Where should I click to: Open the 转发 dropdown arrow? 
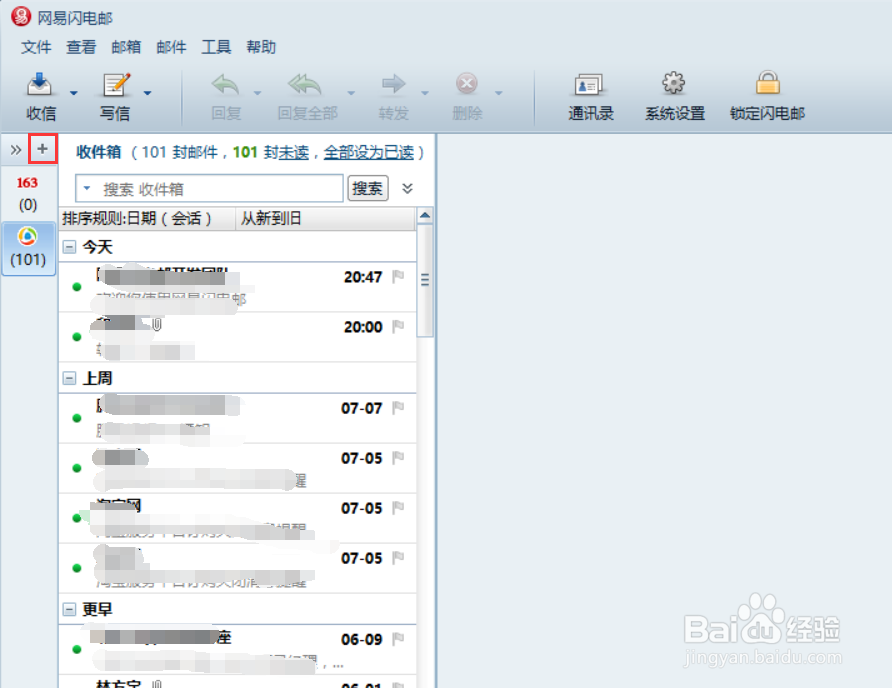point(424,93)
